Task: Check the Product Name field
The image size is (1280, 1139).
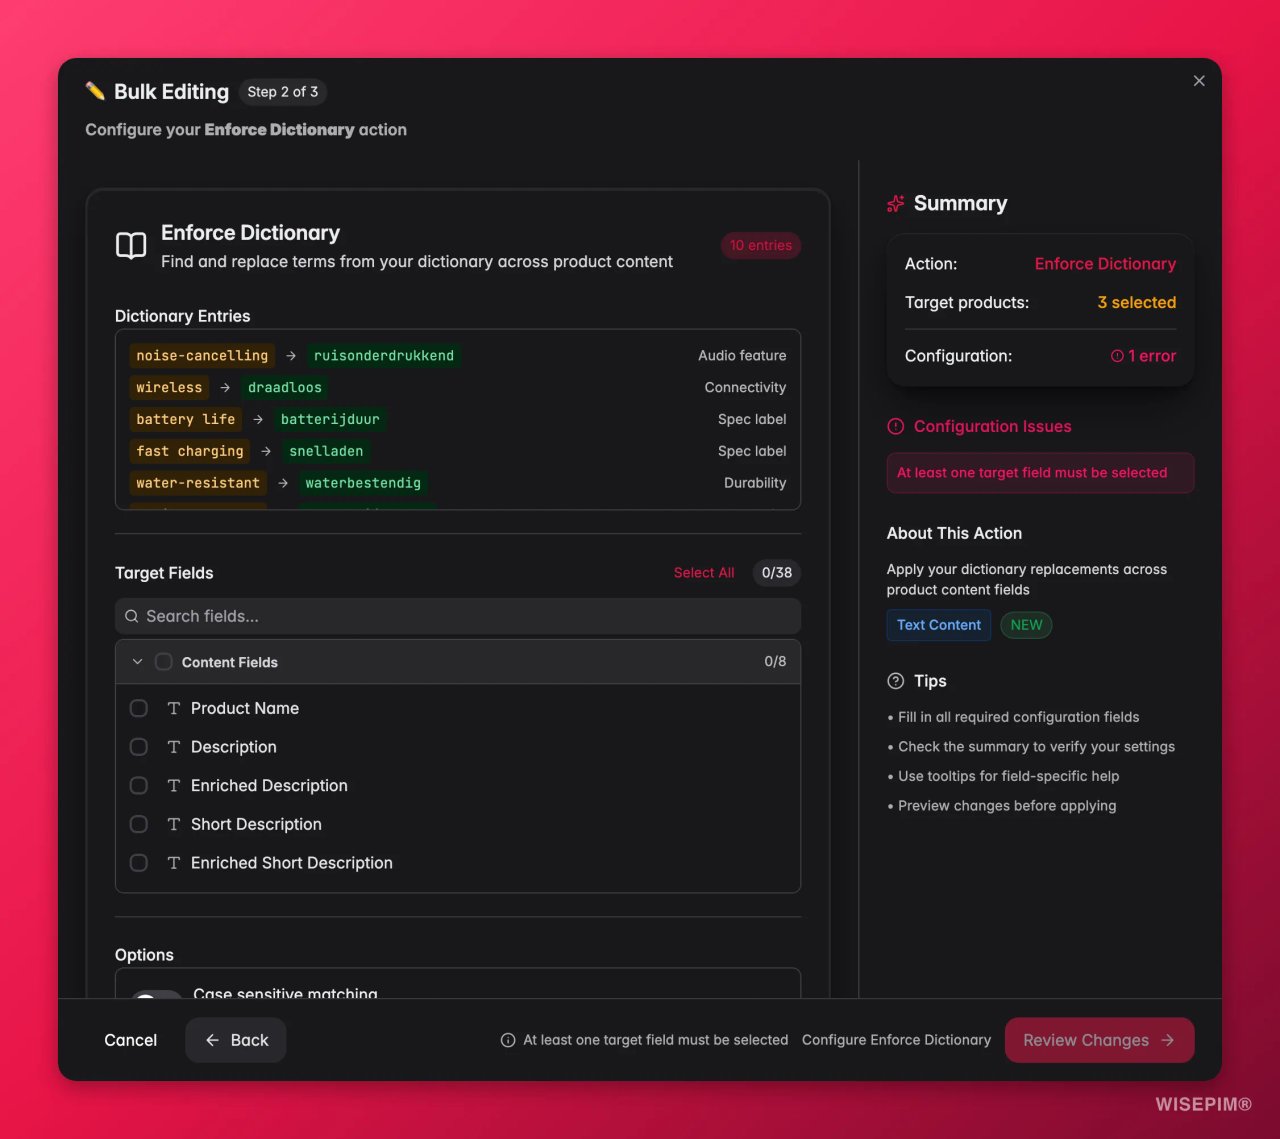Action: (x=139, y=708)
